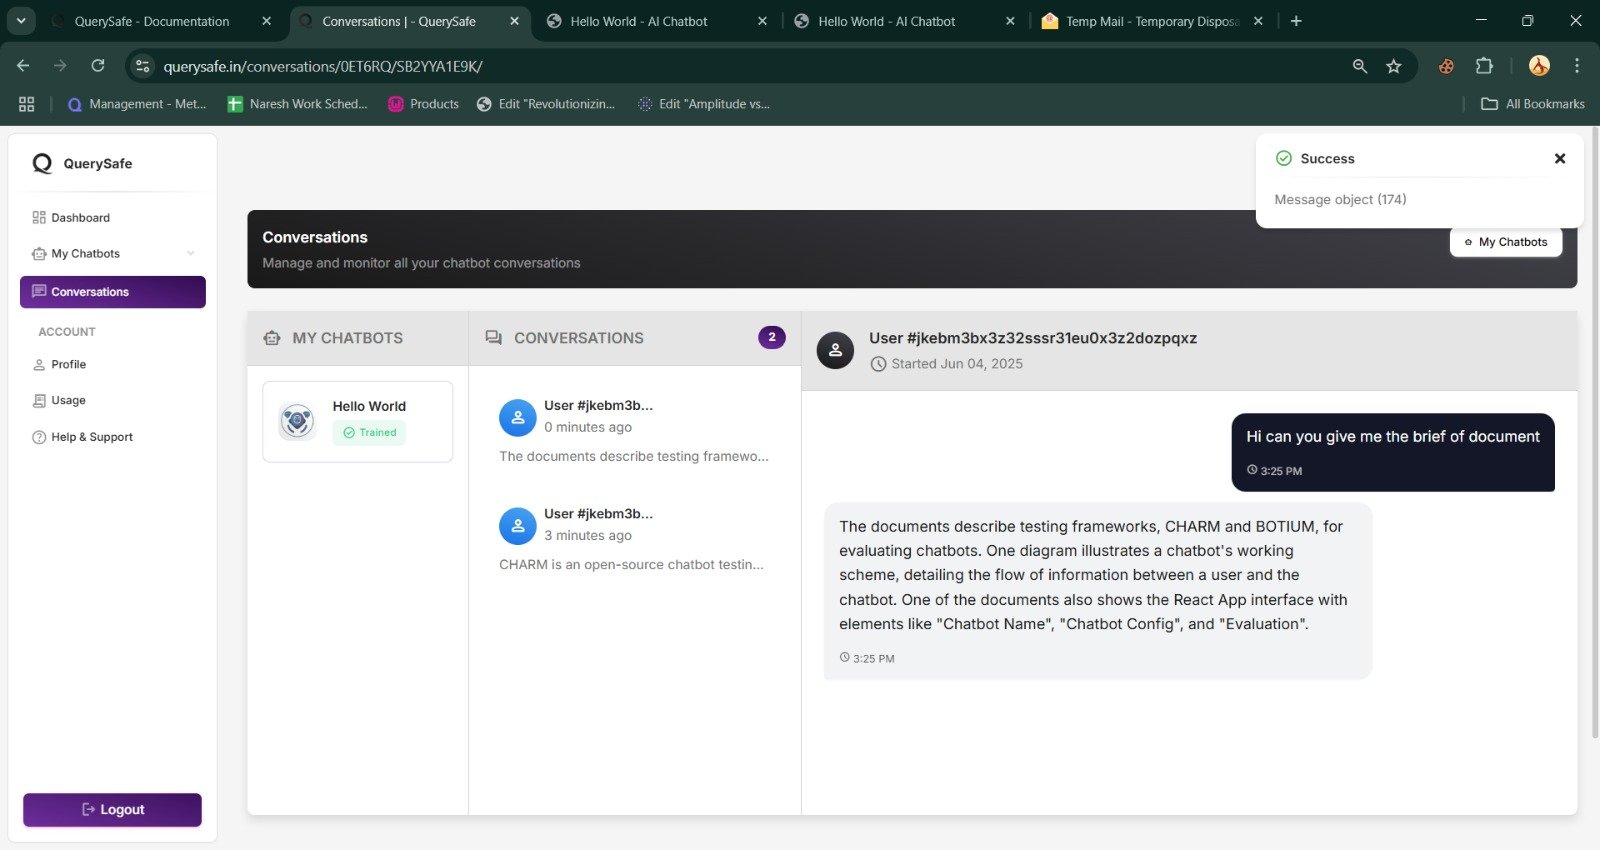Click the page vertical scrollbar
This screenshot has height=850, width=1600.
[1594, 435]
